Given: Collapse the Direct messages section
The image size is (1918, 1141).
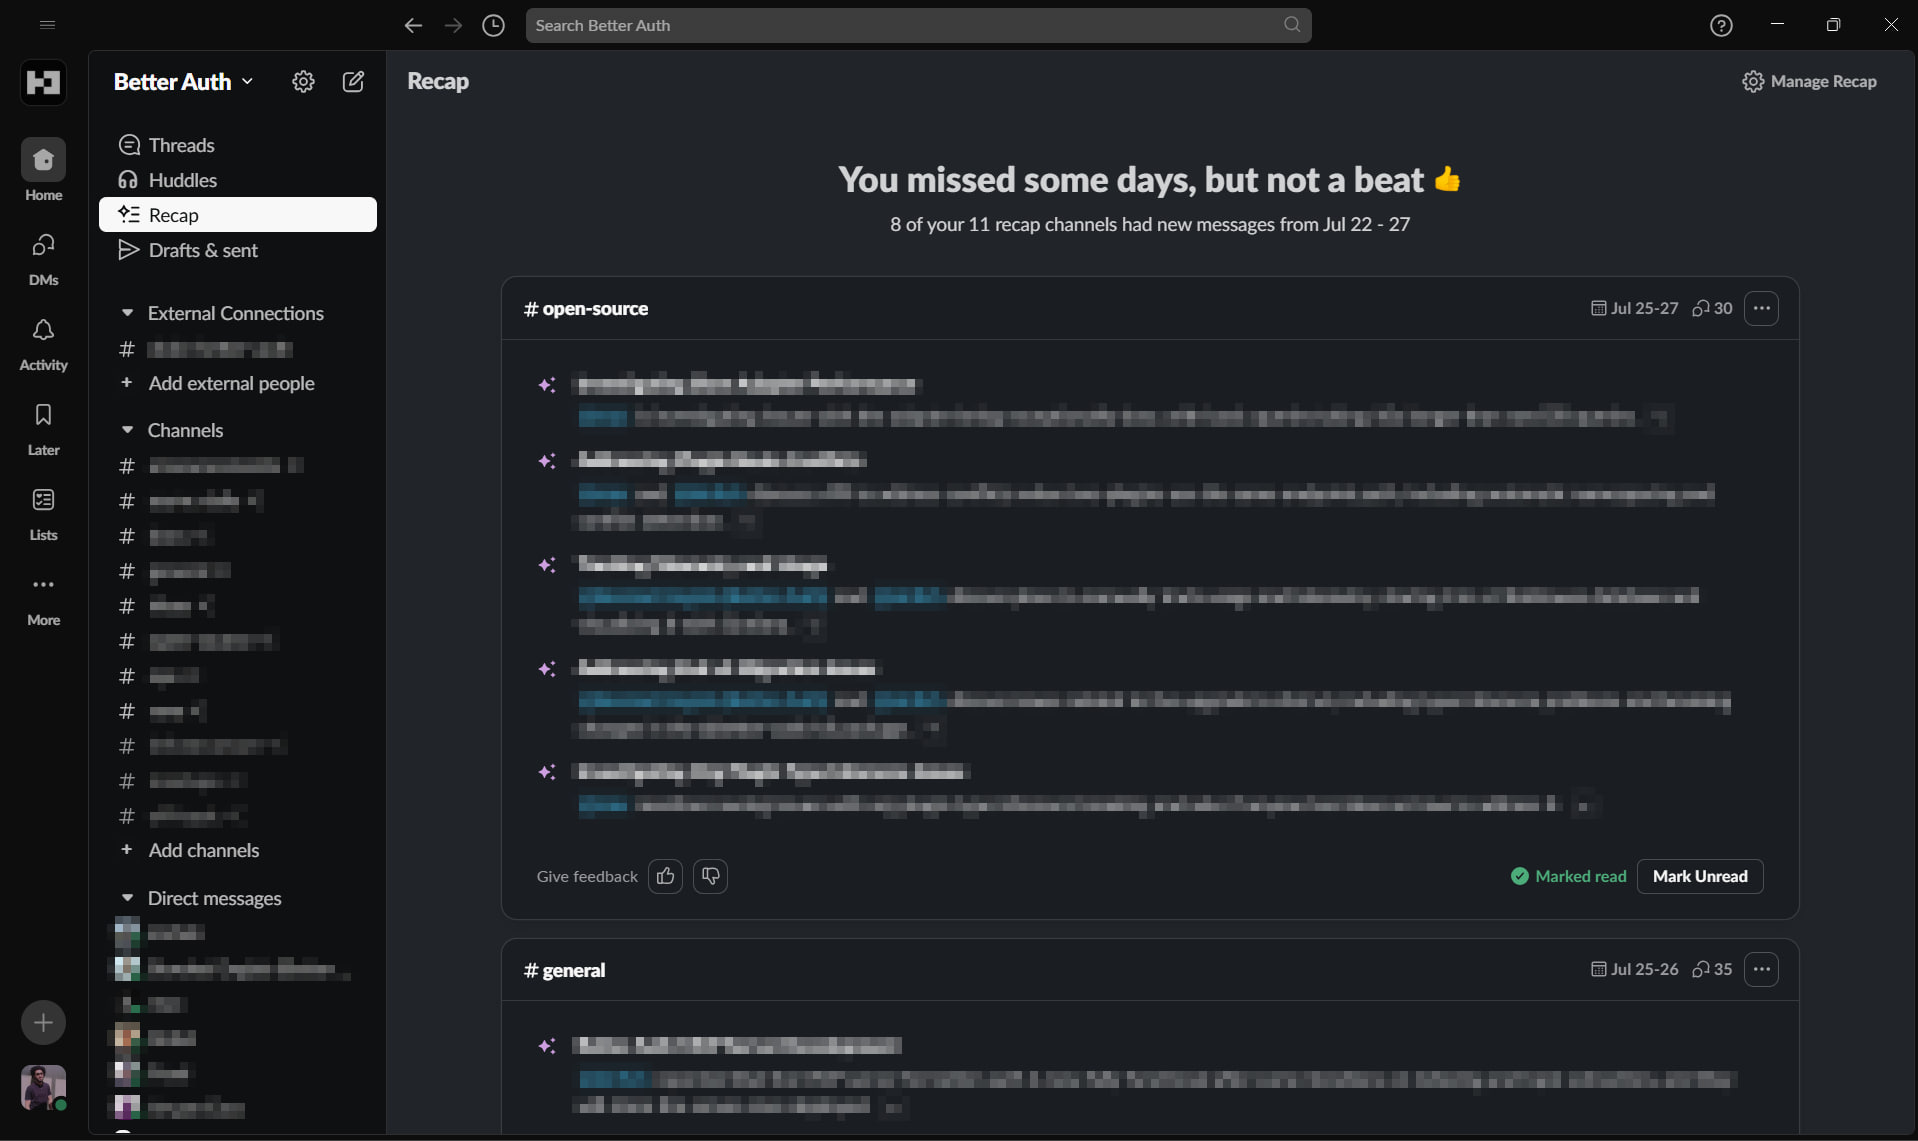Looking at the screenshot, I should (127, 898).
